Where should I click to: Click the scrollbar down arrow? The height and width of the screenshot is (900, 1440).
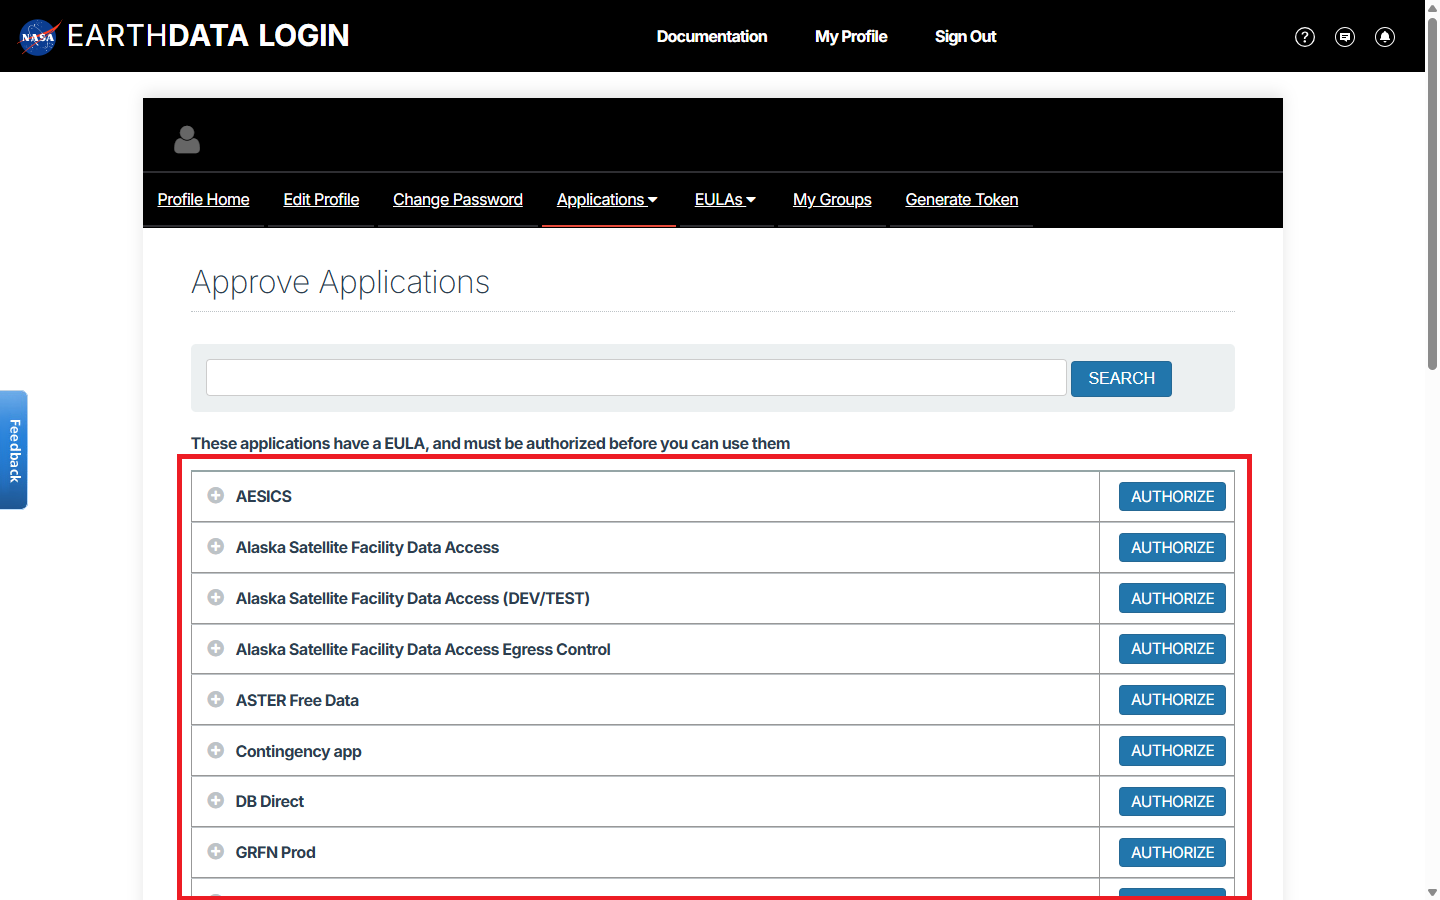1432,892
